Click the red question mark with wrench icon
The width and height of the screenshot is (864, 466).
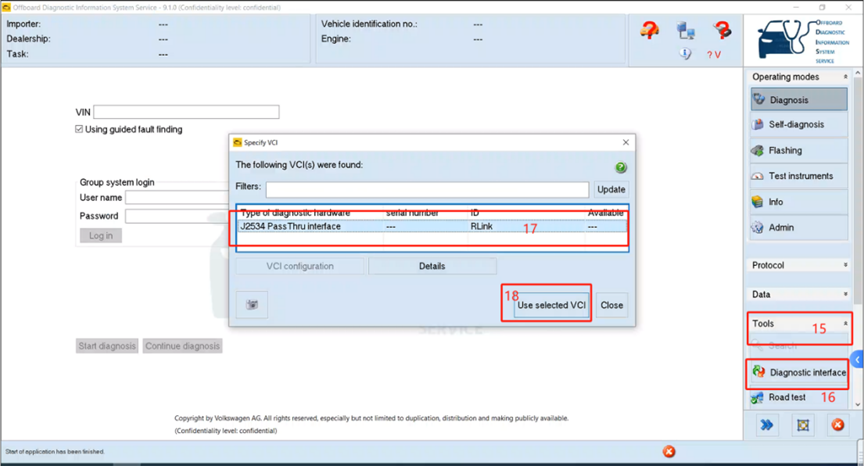coord(722,30)
